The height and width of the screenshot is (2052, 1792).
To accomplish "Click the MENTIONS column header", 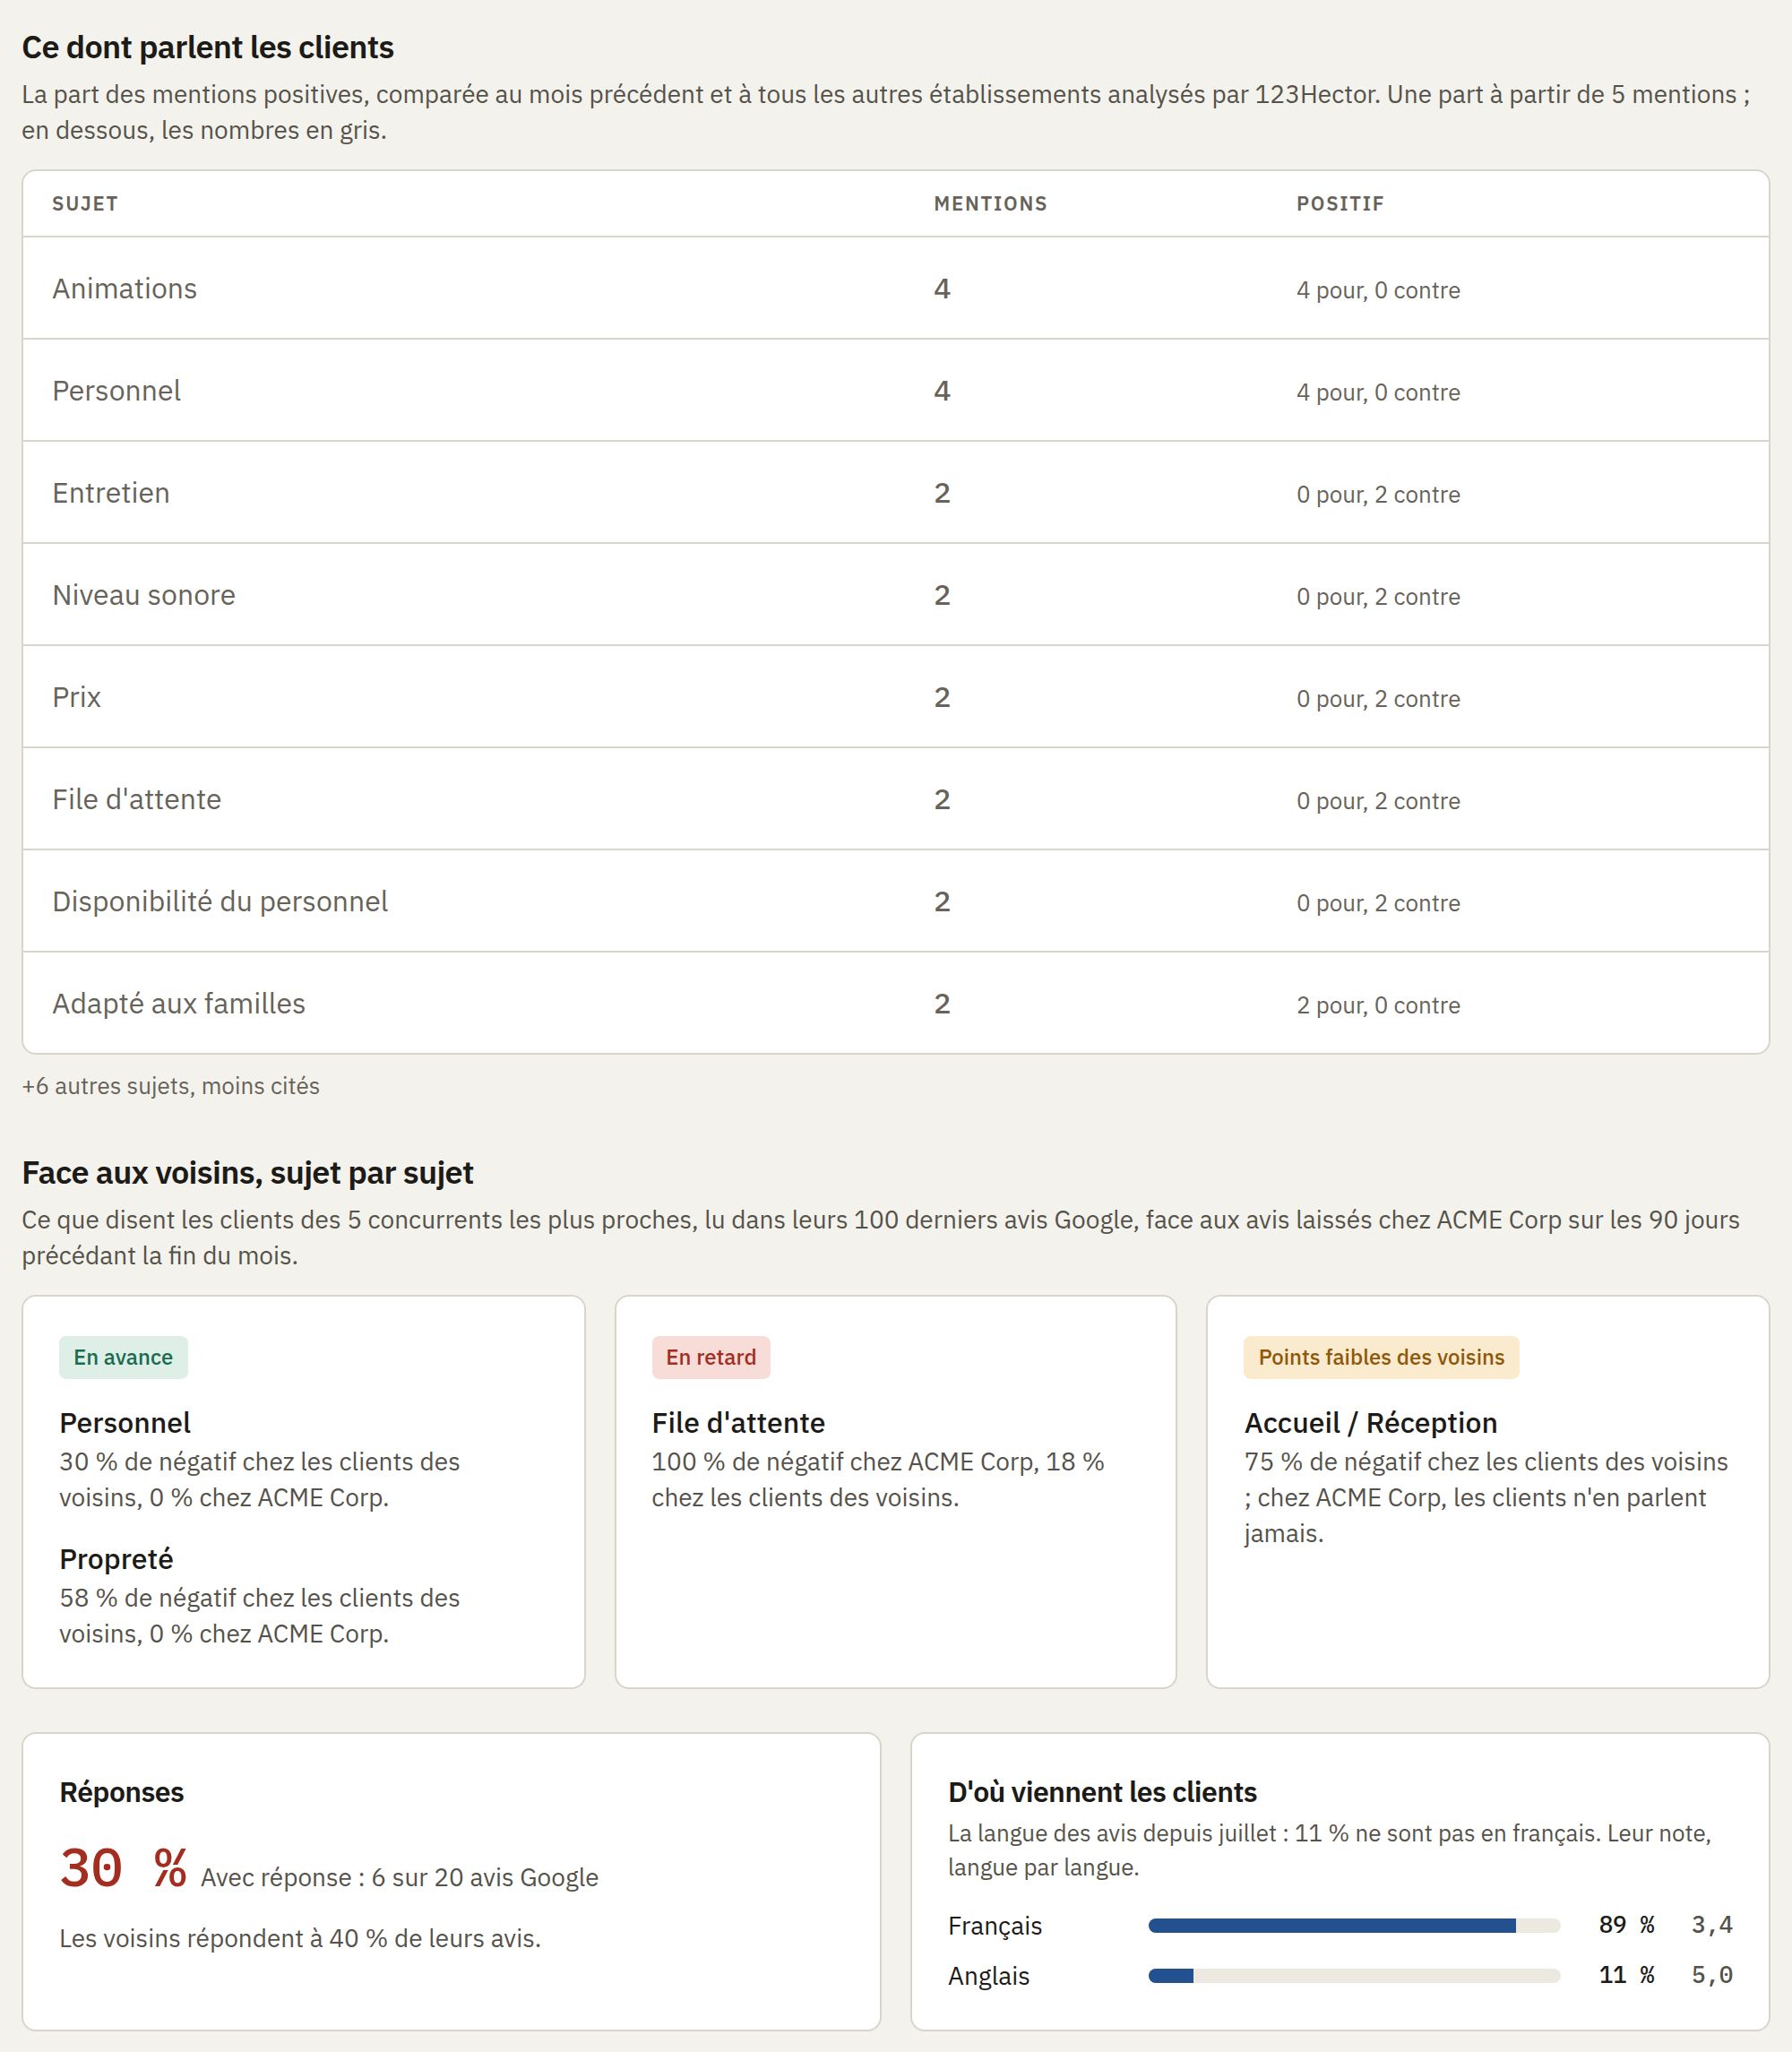I will 990,204.
